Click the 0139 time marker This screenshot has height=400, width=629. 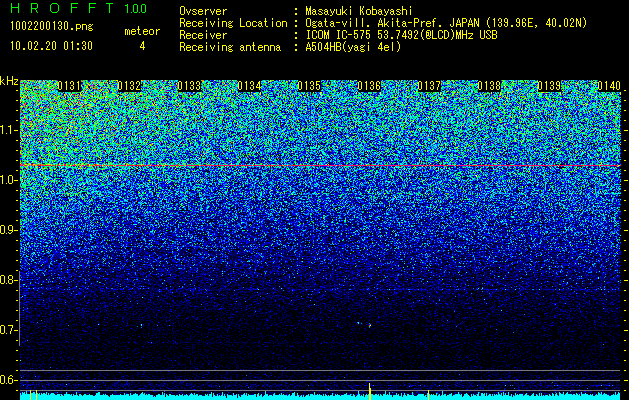[549, 86]
